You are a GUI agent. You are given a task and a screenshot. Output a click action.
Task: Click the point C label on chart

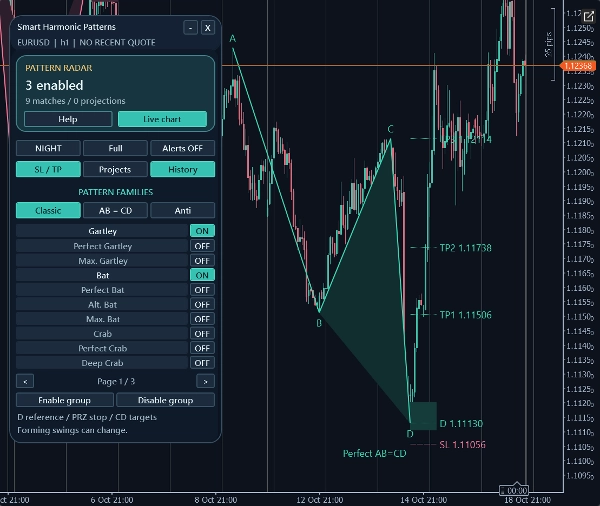(390, 129)
